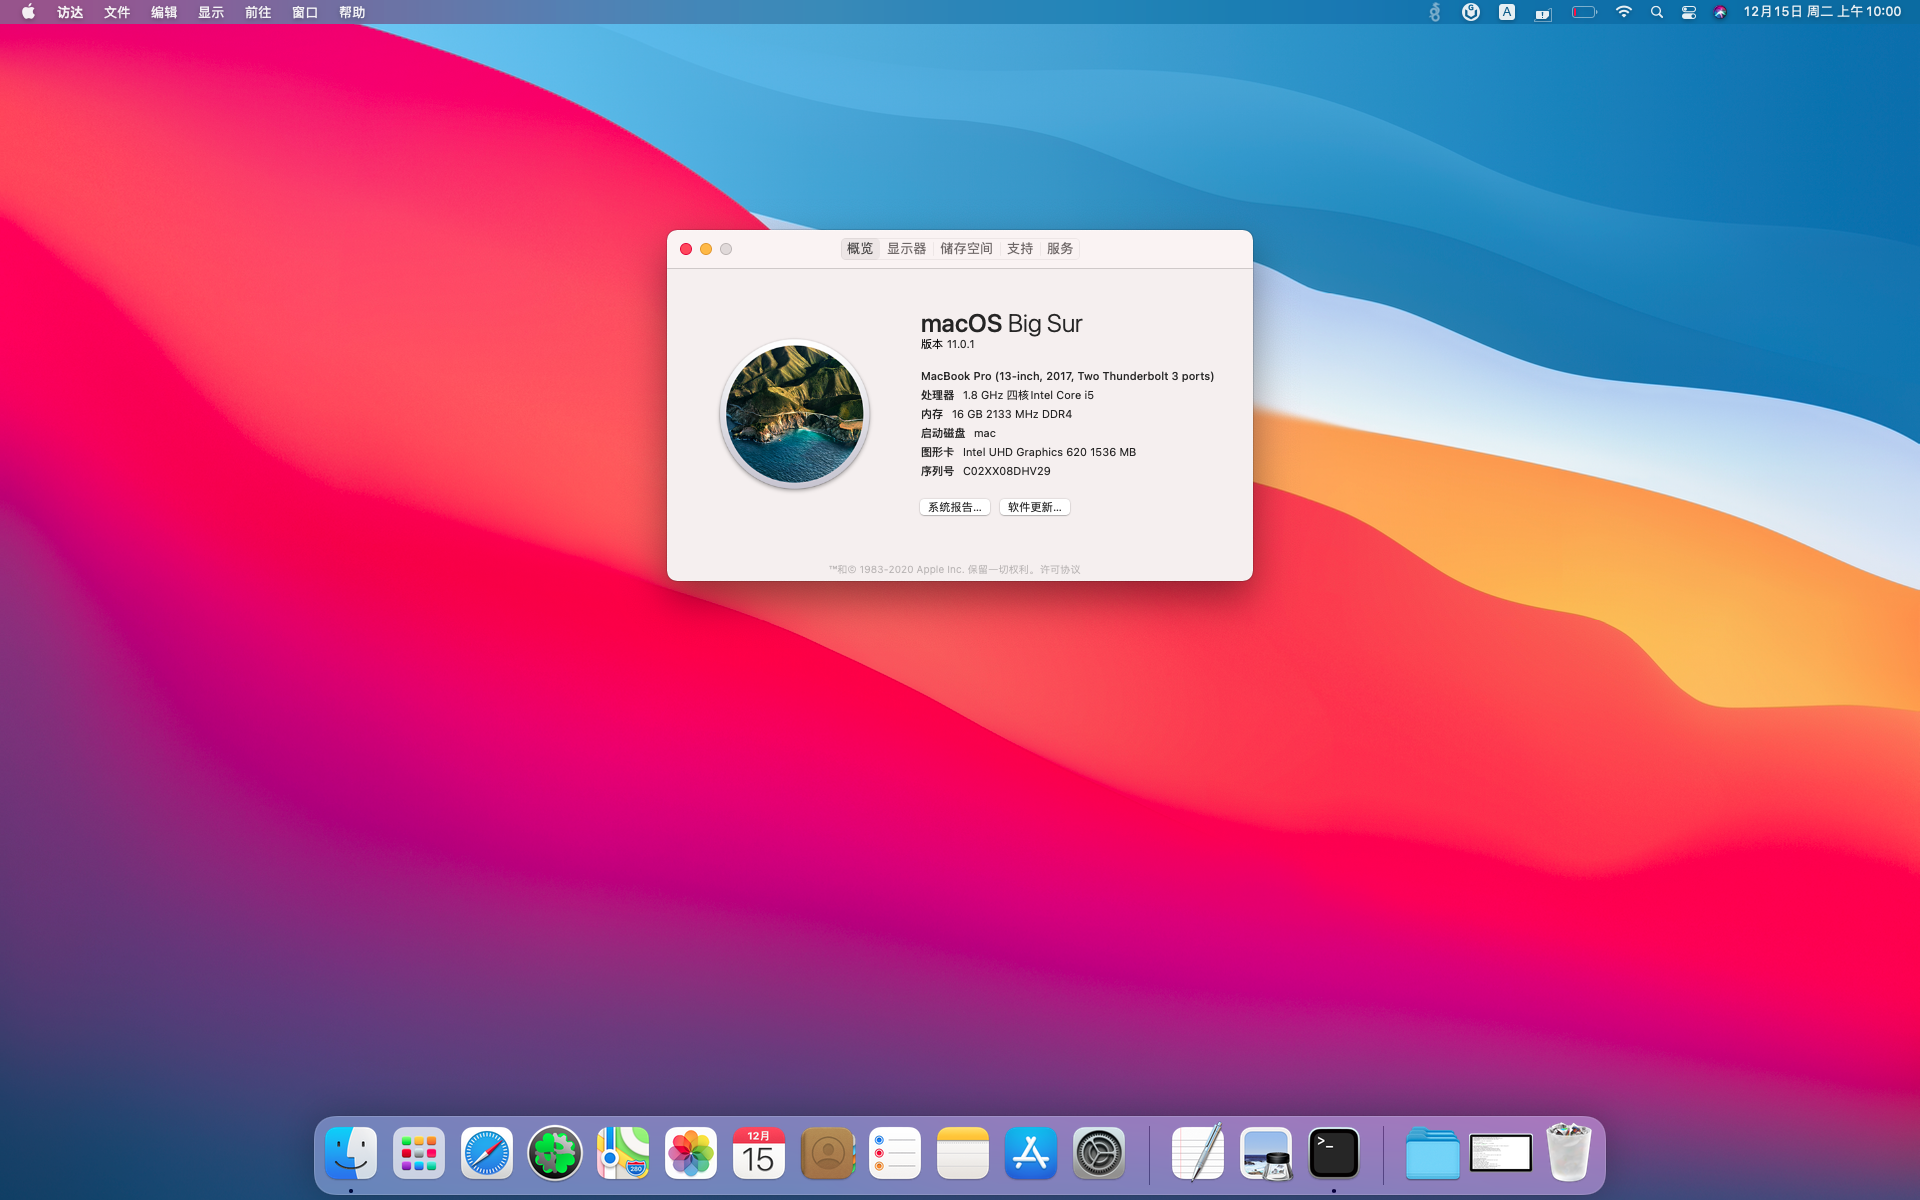Open Terminal from the Dock

(x=1334, y=1154)
